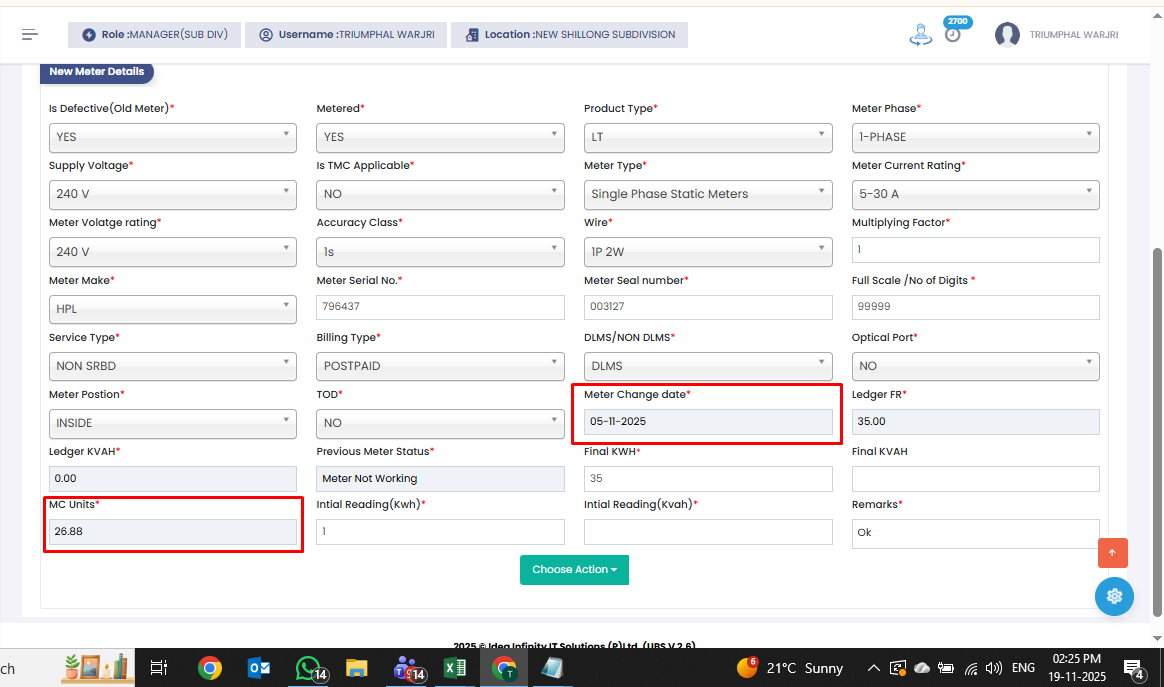Open the blue settings gear button
The image size is (1164, 687).
[1114, 596]
